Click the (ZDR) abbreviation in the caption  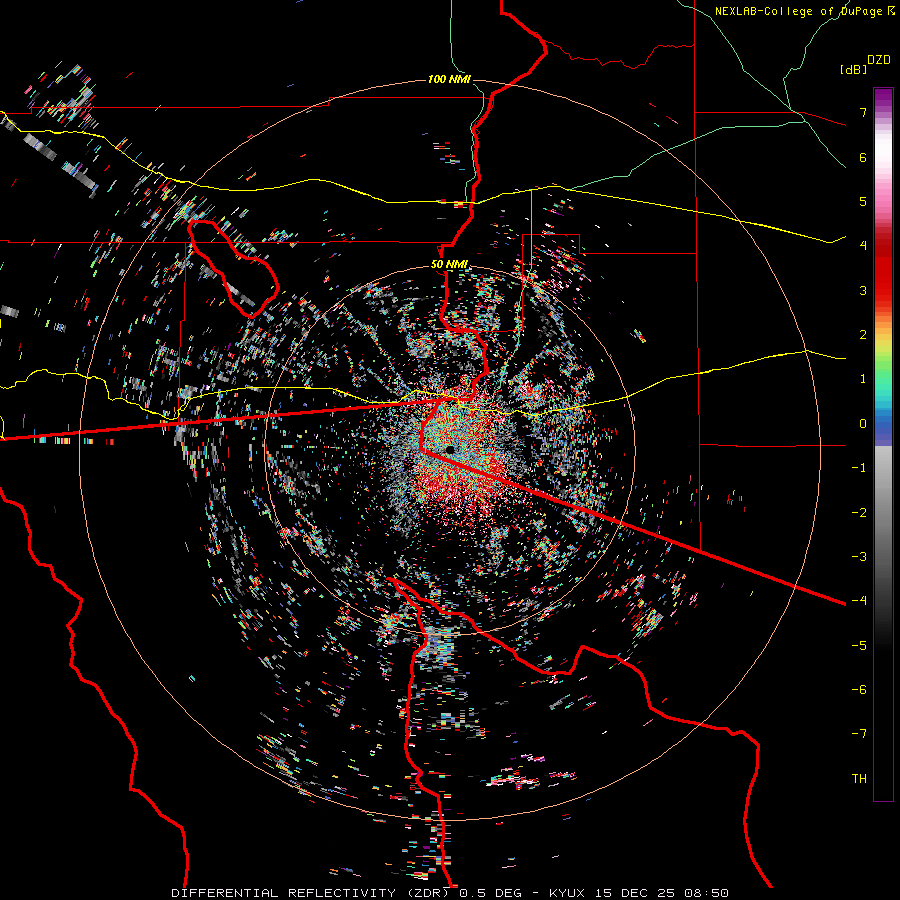(430, 893)
